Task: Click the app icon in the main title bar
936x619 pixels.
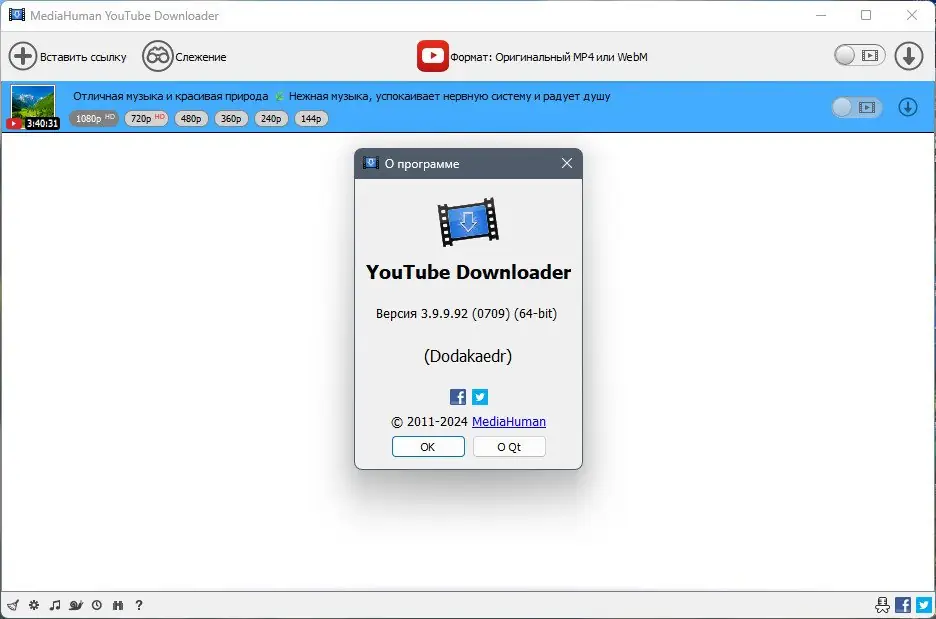Action: click(x=17, y=15)
